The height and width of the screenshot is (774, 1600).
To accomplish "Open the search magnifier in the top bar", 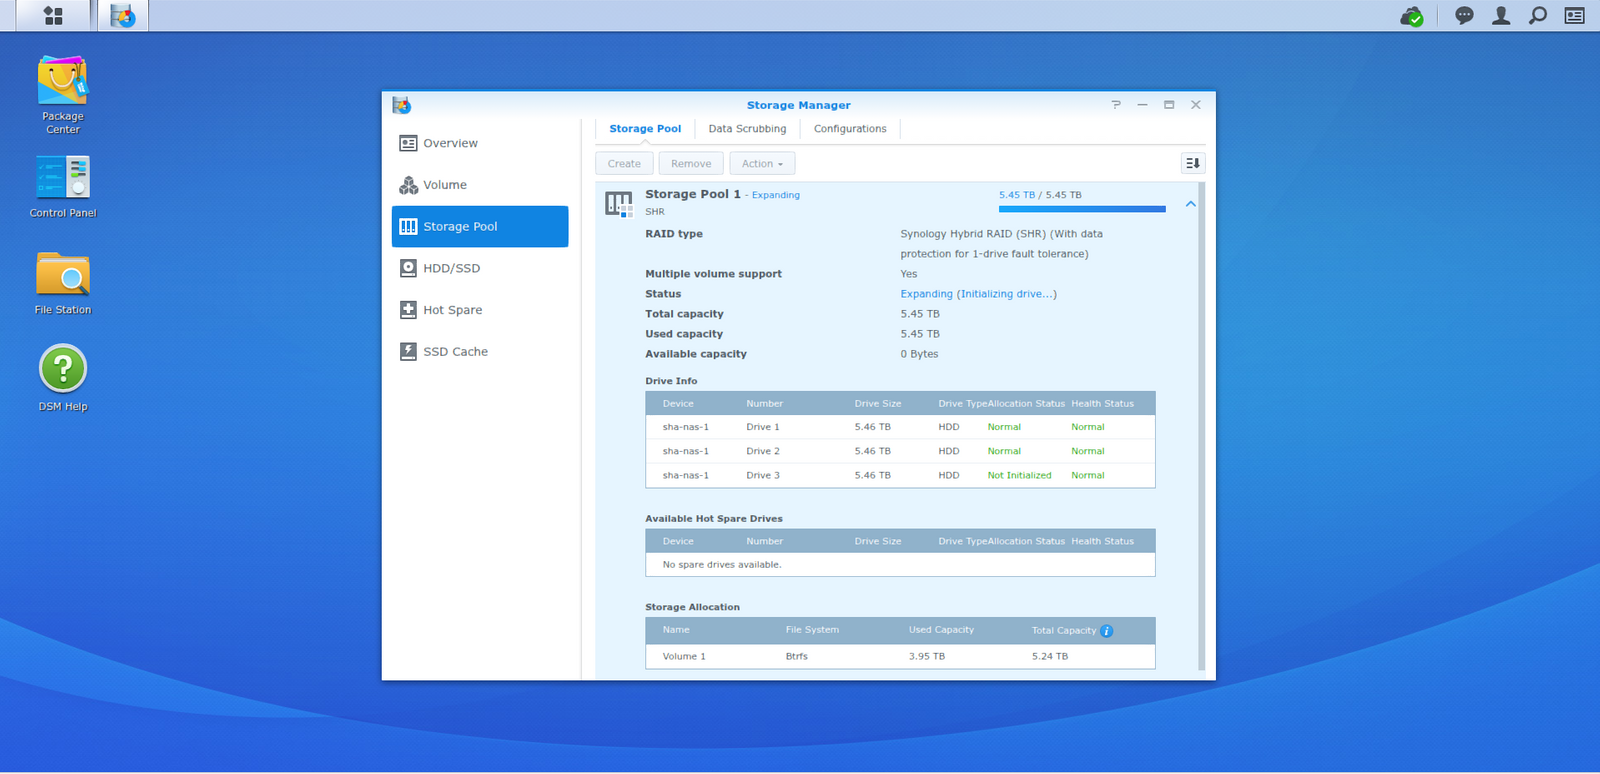I will click(x=1538, y=16).
